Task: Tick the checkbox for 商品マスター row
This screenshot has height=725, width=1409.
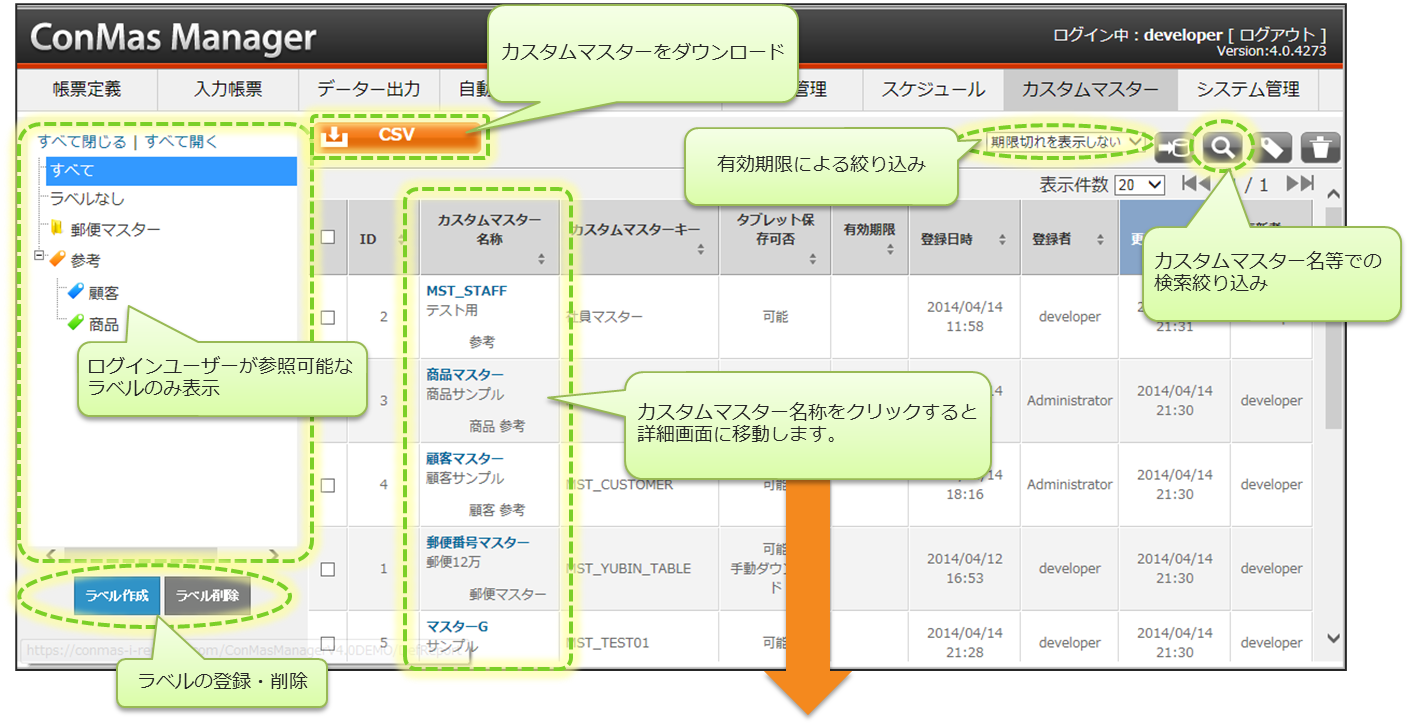Action: tap(328, 401)
